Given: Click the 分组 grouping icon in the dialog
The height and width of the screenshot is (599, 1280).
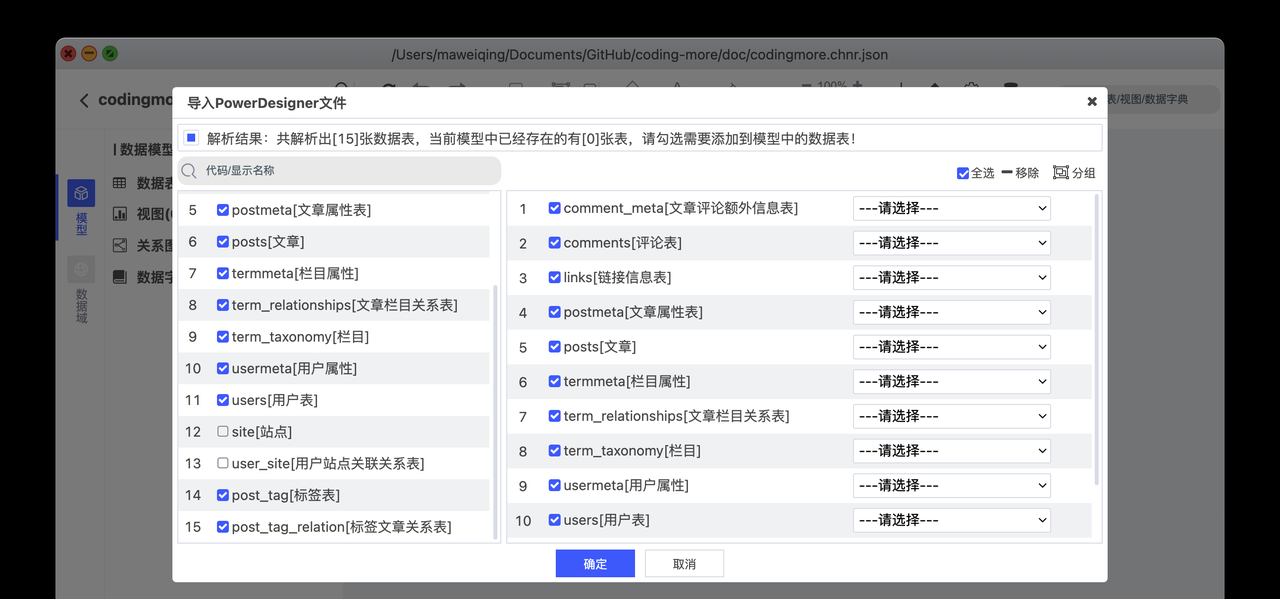Looking at the screenshot, I should click(1062, 172).
